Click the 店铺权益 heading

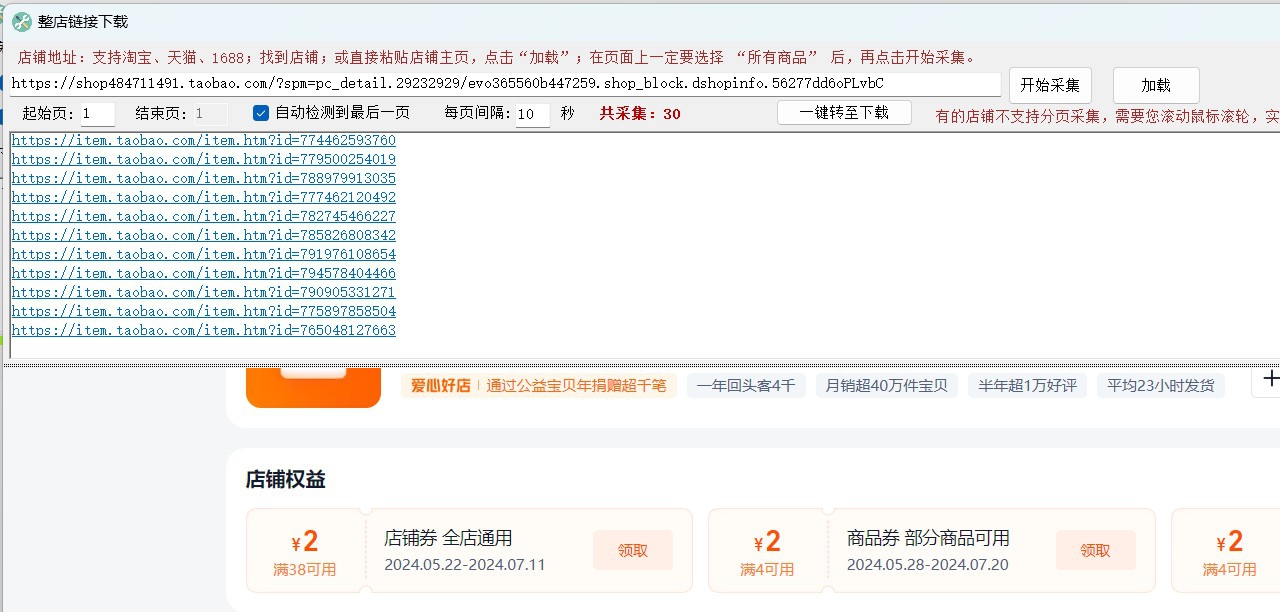[x=286, y=480]
